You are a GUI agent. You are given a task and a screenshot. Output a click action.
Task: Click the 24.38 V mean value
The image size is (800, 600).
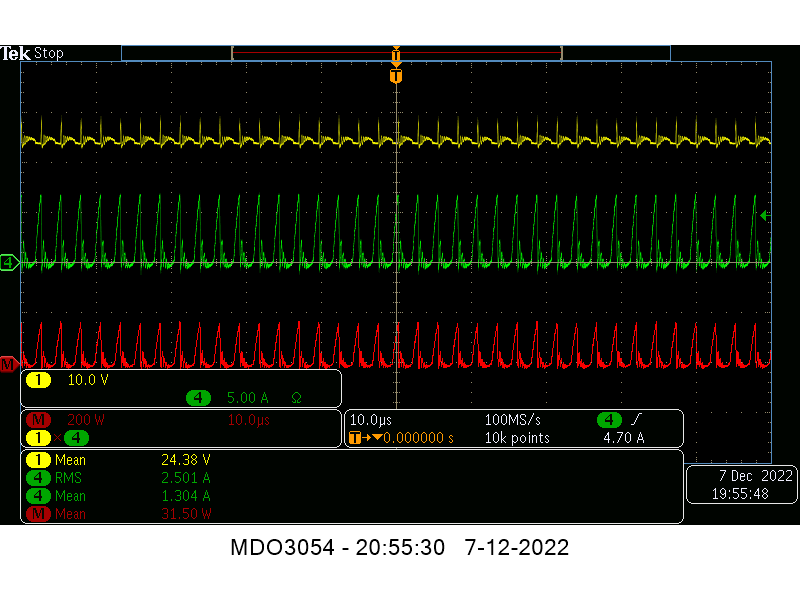pos(186,460)
